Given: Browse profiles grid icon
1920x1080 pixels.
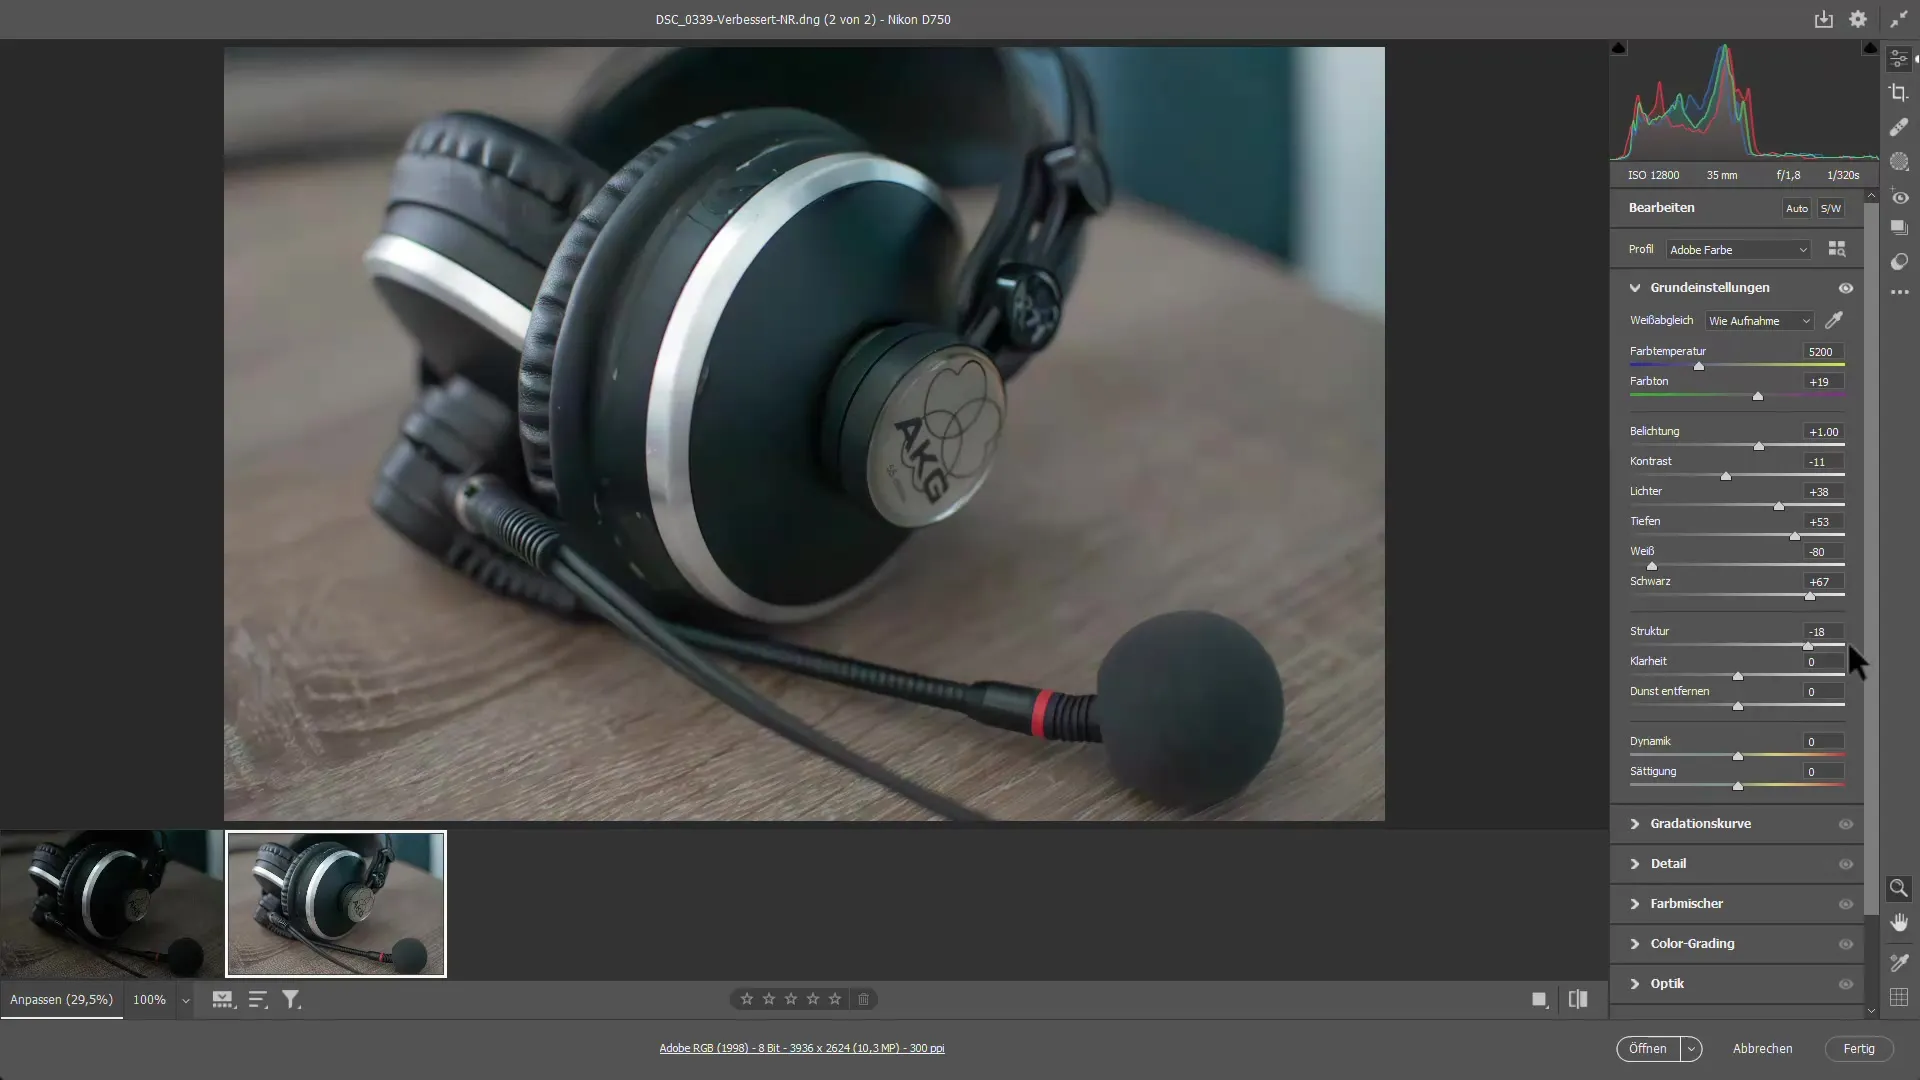Looking at the screenshot, I should click(1837, 249).
